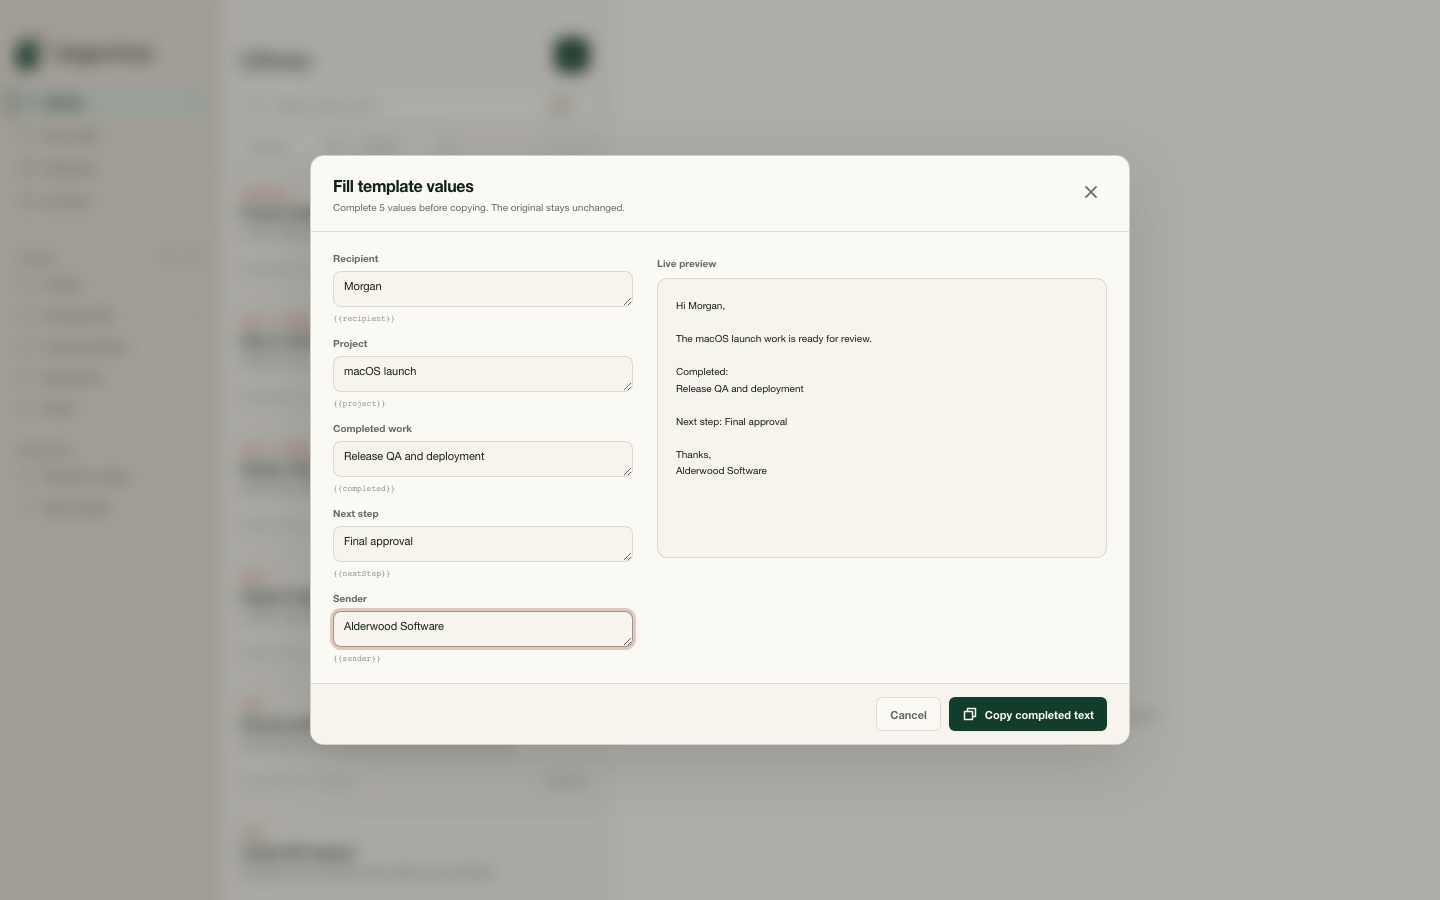Click the Sender field with Alderwood Software
The width and height of the screenshot is (1440, 900).
point(483,629)
